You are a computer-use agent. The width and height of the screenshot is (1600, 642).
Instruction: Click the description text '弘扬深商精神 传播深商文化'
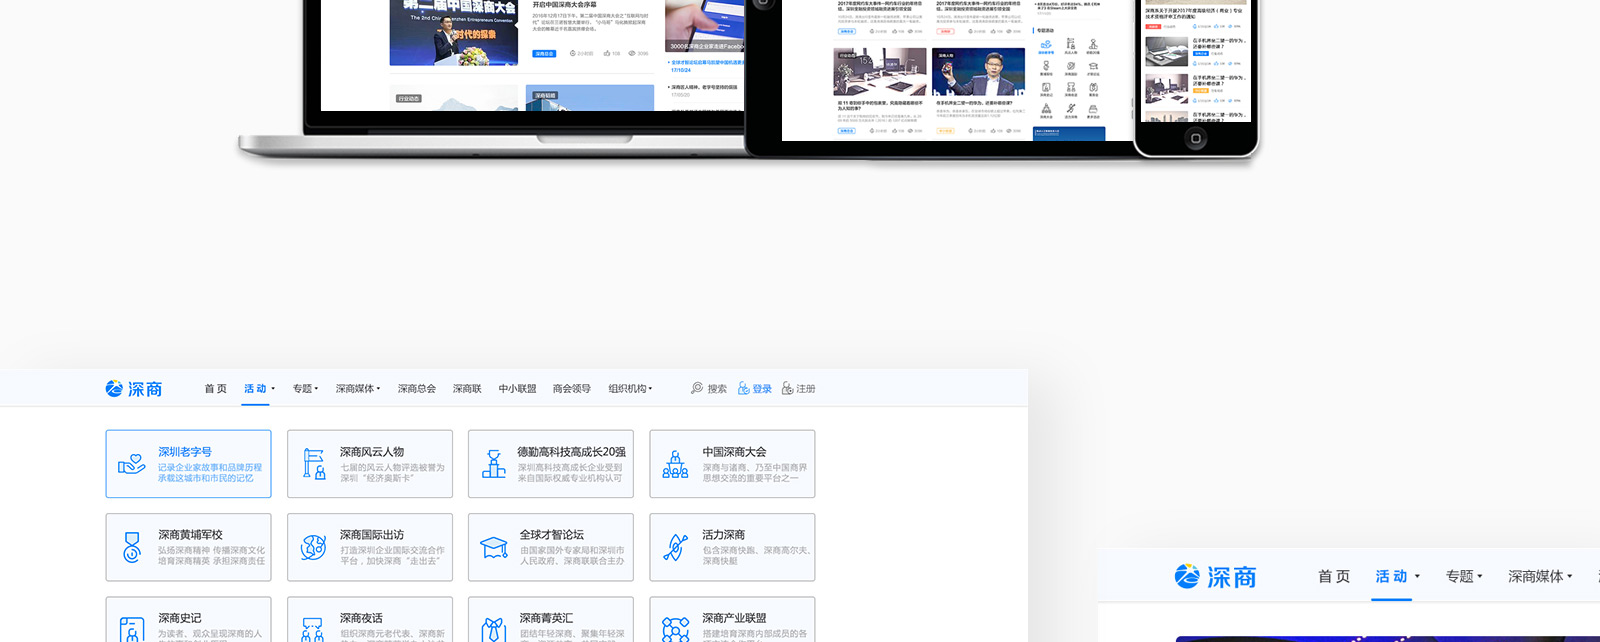(211, 550)
